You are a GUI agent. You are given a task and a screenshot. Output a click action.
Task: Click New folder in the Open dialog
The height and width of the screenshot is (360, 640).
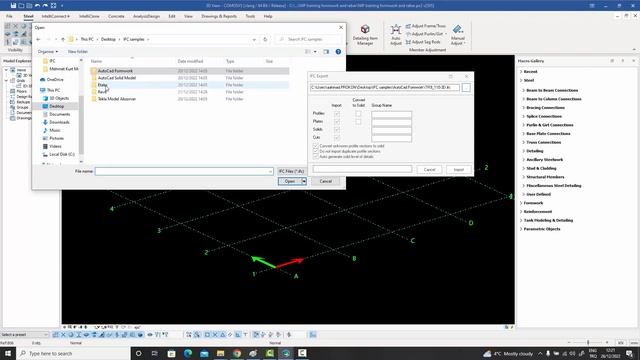pos(78,51)
